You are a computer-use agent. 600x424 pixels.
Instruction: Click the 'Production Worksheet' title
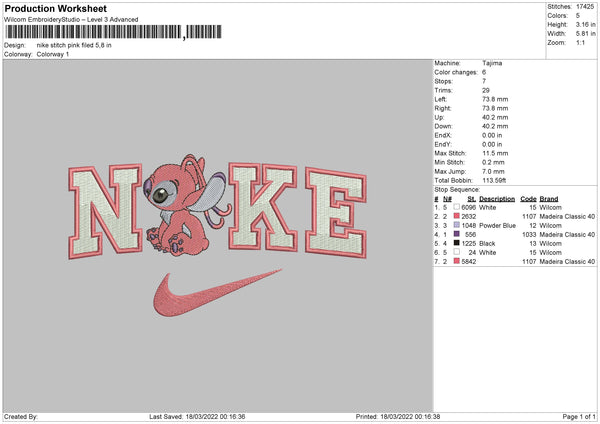[x=55, y=8]
